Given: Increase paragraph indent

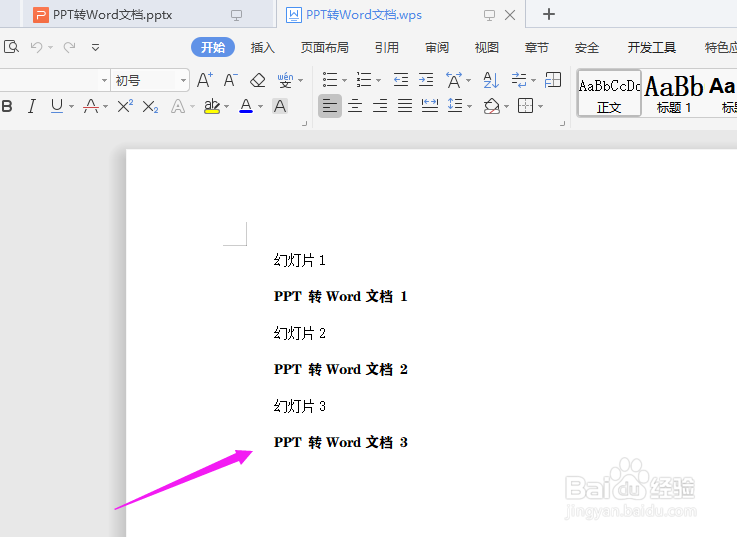Looking at the screenshot, I should [x=426, y=79].
